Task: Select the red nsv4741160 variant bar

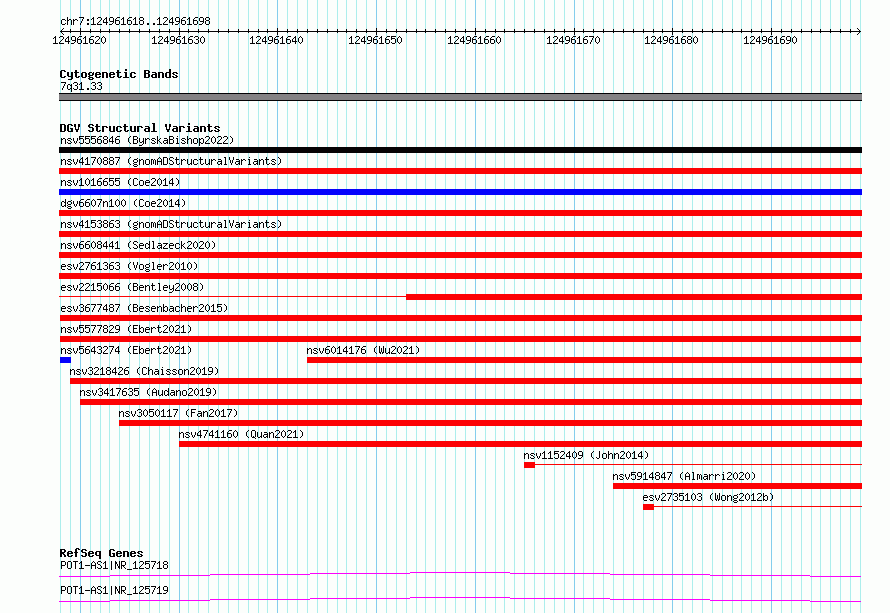Action: coord(520,444)
